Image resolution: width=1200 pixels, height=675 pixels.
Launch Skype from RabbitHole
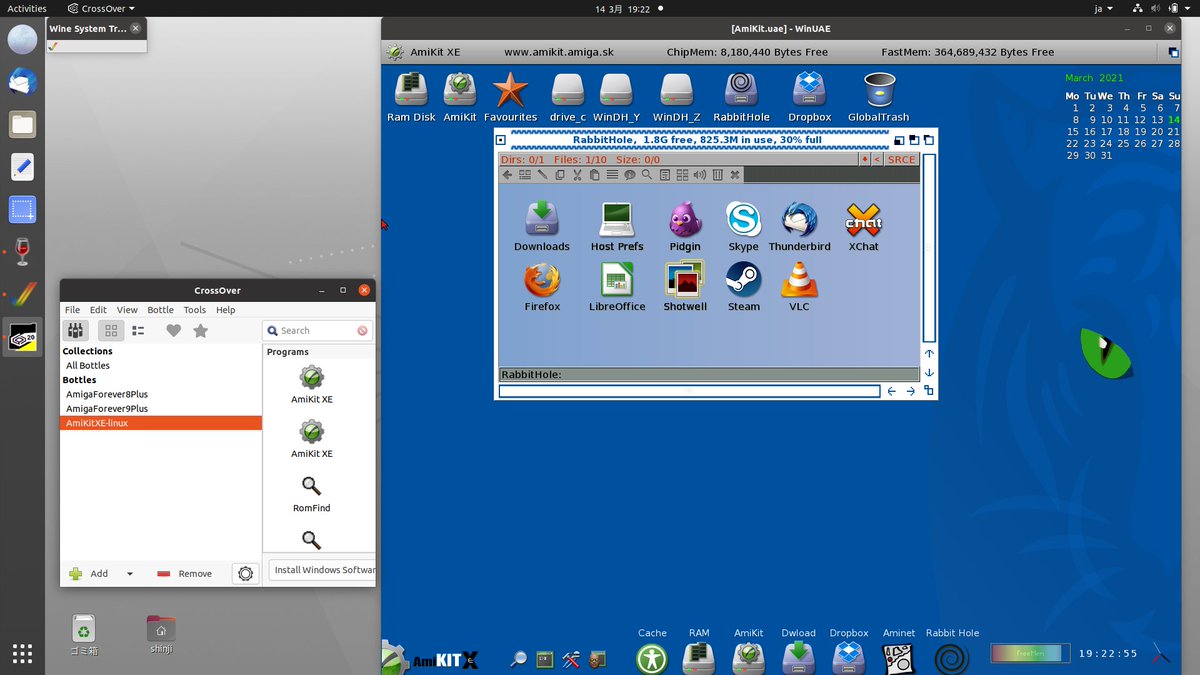(743, 227)
